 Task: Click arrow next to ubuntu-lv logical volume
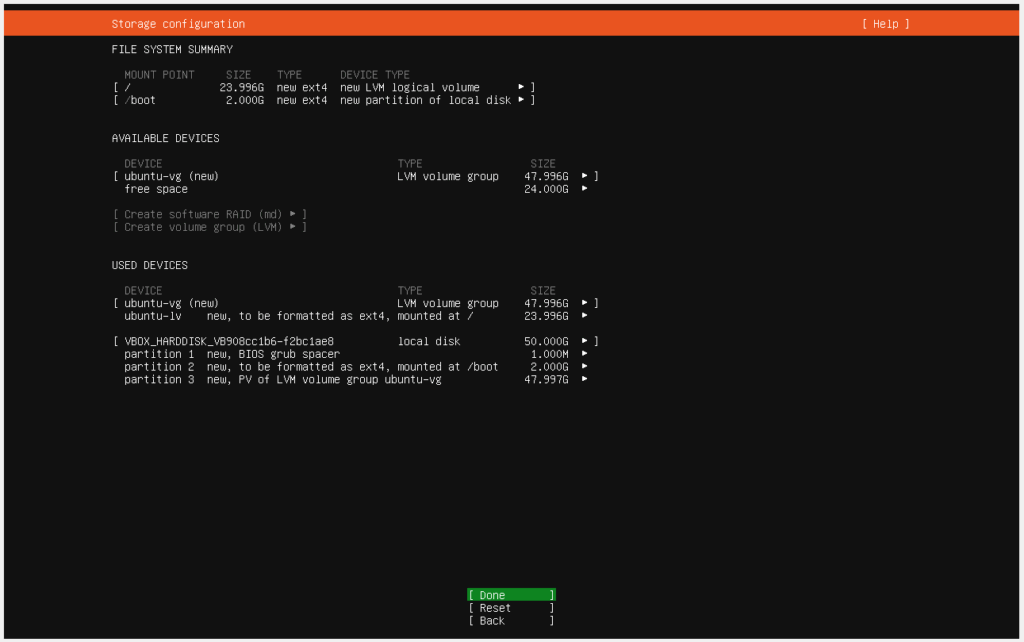click(x=585, y=316)
